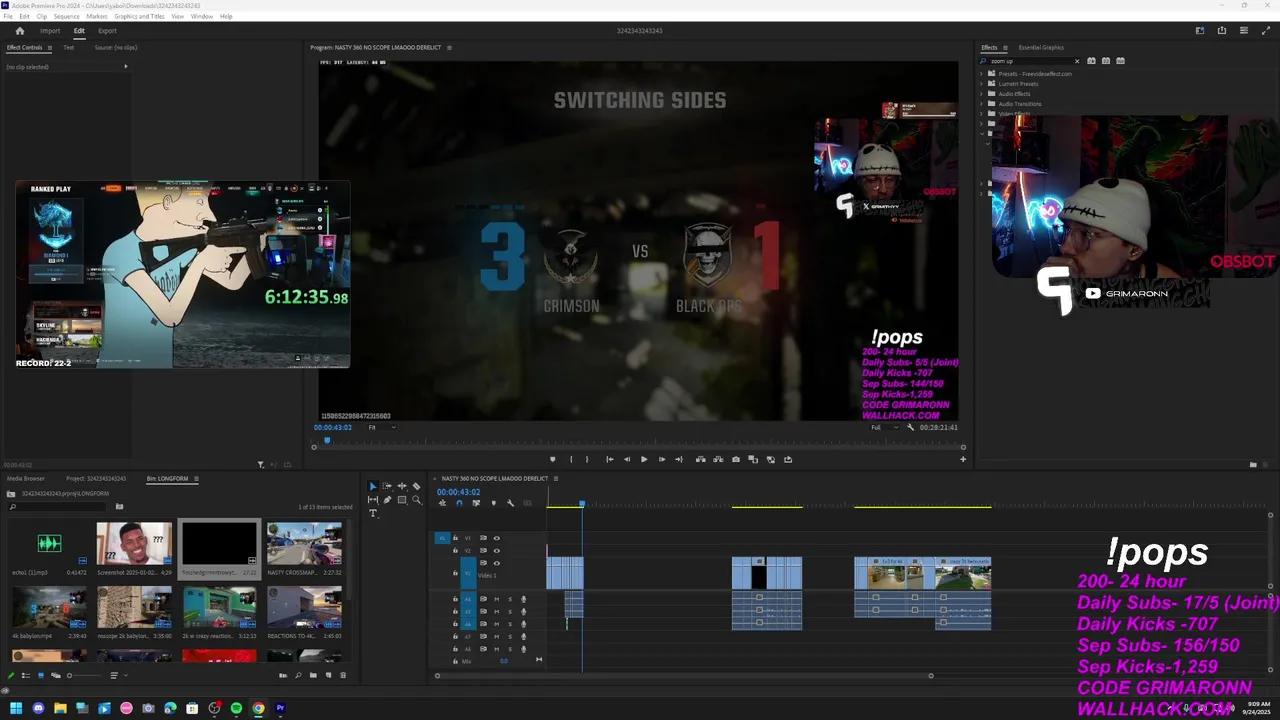Open Timeline Display Settings wrench
Viewport: 1280px width, 720px height.
[510, 503]
